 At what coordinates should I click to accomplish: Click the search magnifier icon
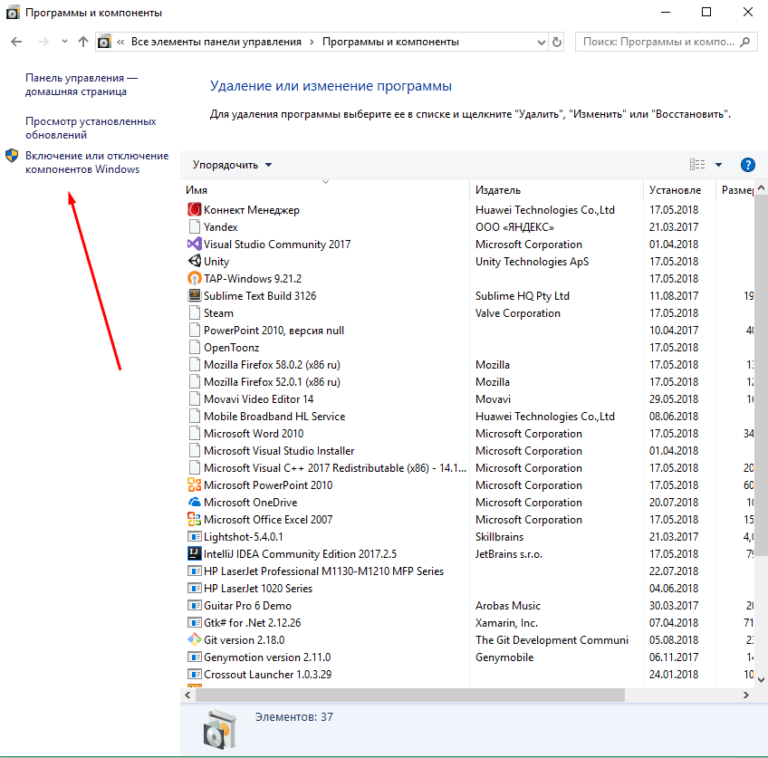coord(745,42)
